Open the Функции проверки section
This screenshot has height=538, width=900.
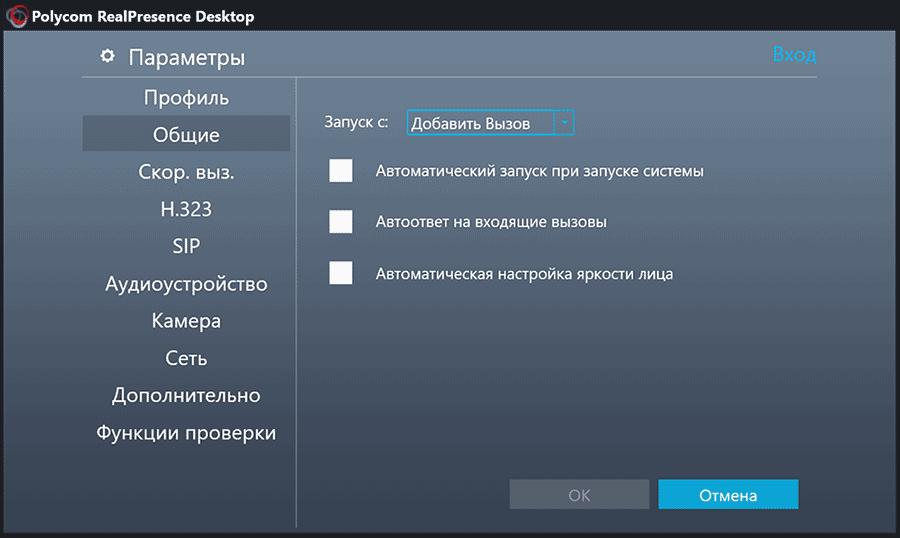pyautogui.click(x=186, y=432)
